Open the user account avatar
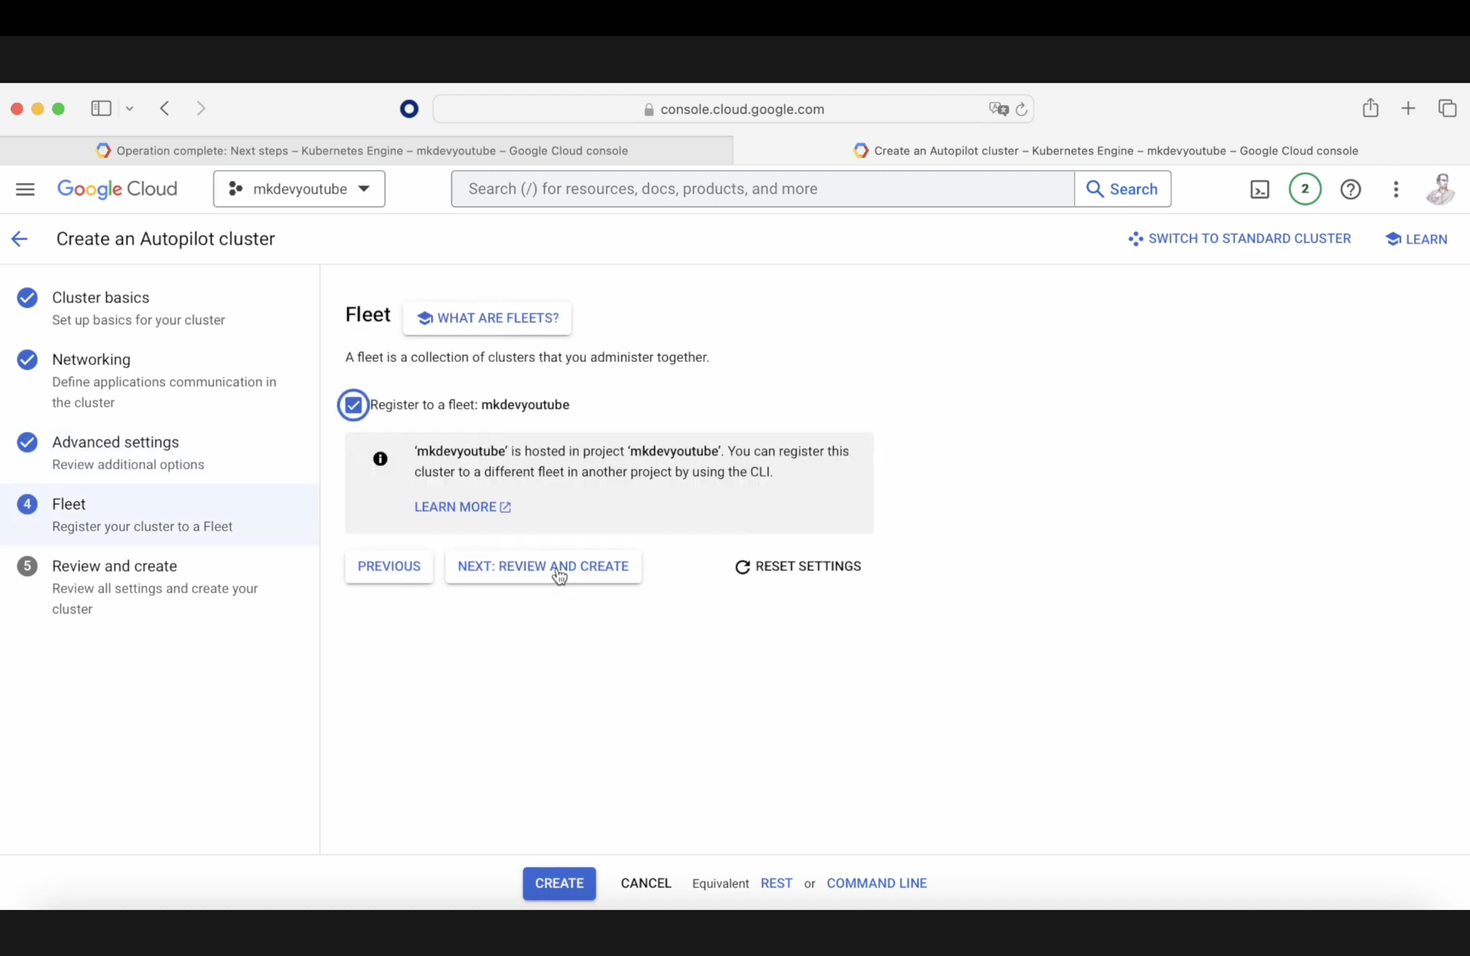 pos(1440,189)
